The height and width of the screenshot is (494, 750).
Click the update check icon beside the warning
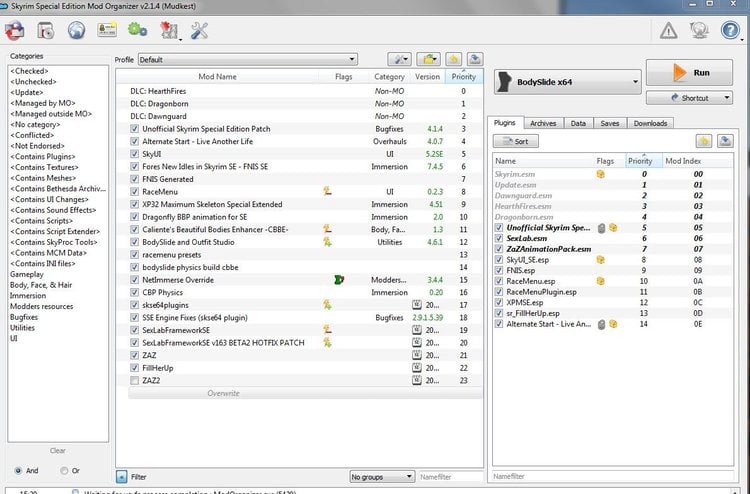[x=699, y=31]
